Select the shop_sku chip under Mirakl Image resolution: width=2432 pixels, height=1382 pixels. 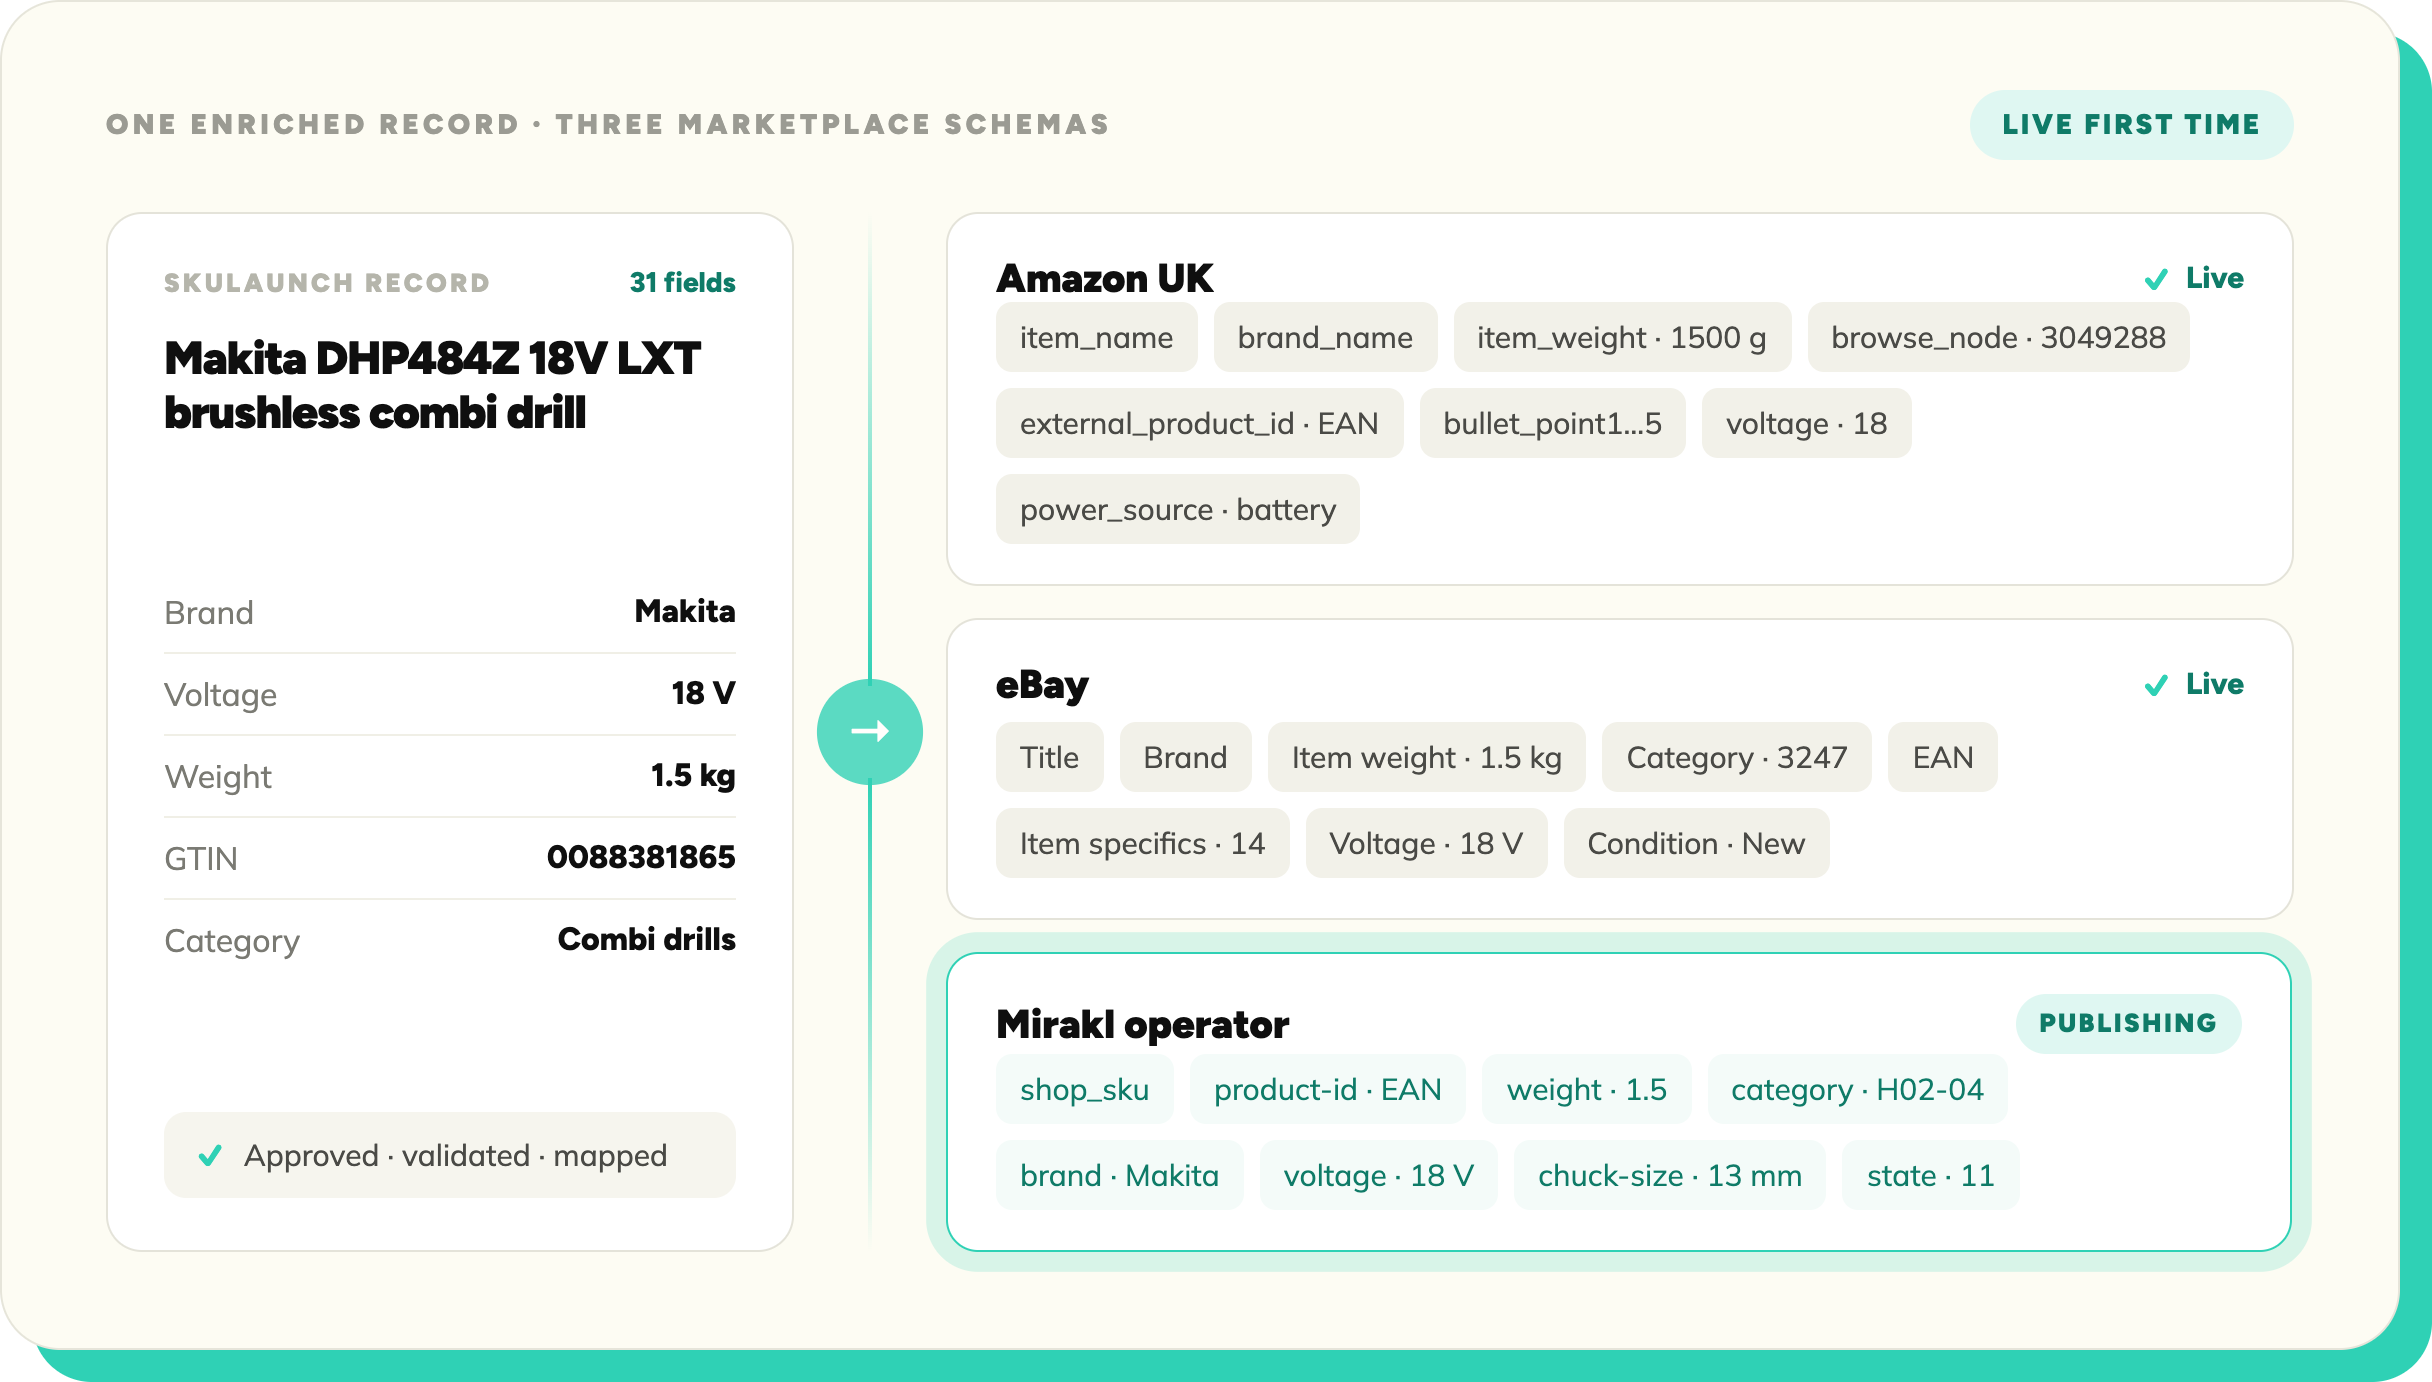1084,1090
